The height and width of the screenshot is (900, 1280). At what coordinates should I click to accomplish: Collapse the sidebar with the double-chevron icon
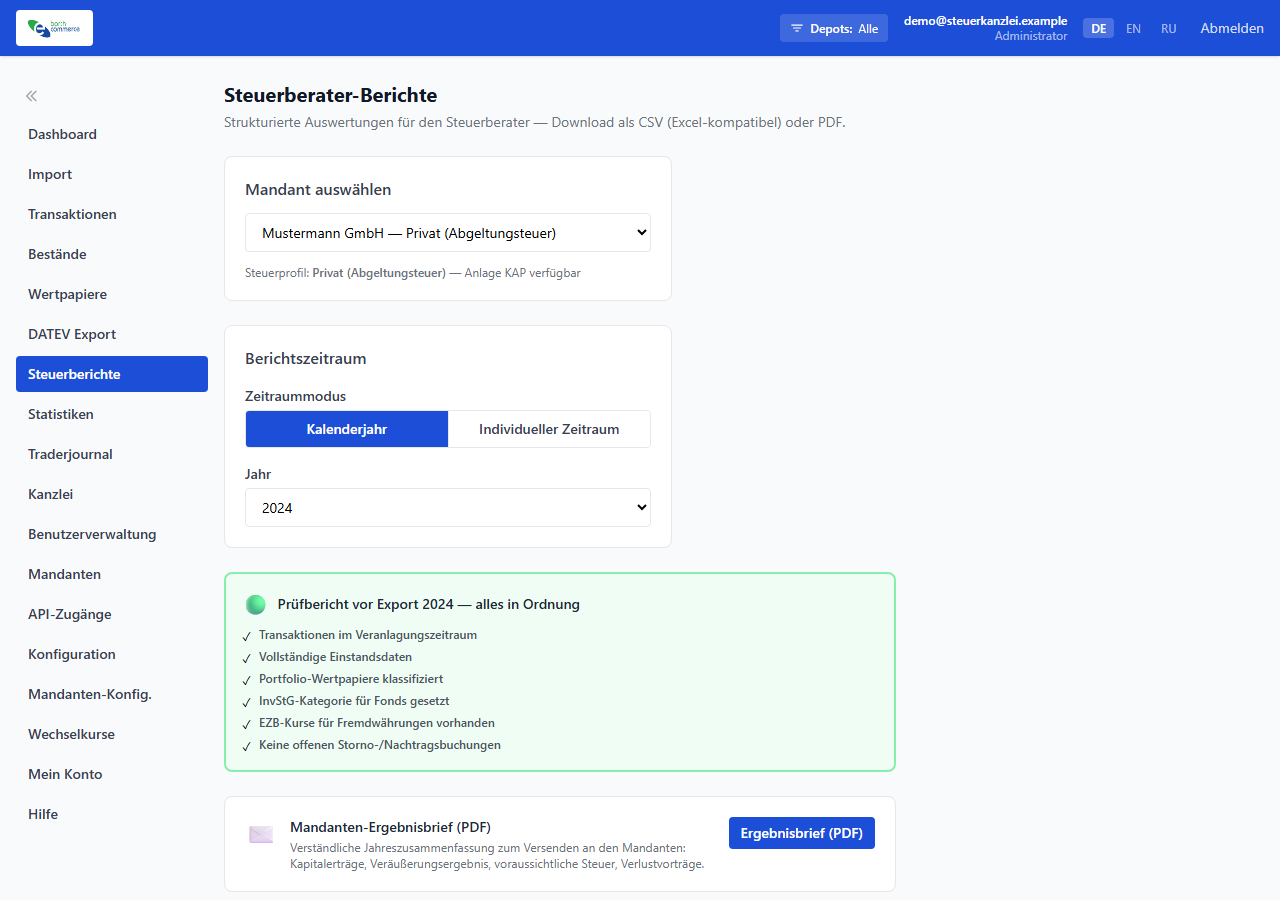(32, 96)
